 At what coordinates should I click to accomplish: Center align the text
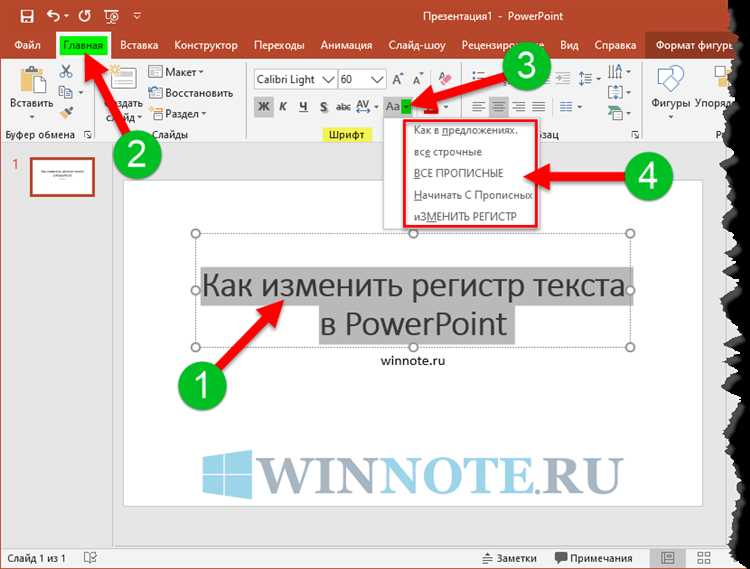click(x=498, y=106)
